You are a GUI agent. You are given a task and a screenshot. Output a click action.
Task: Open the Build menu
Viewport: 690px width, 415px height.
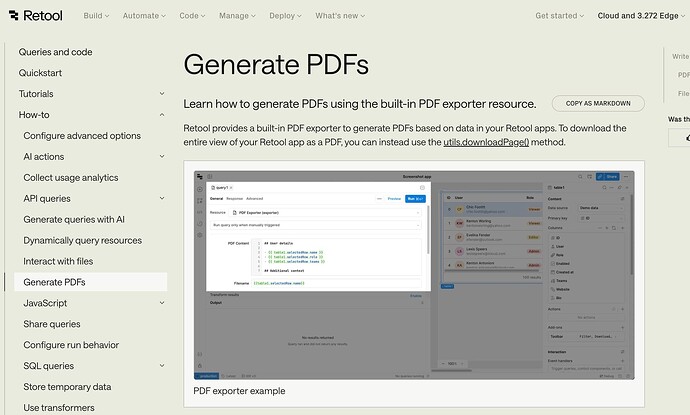96,16
